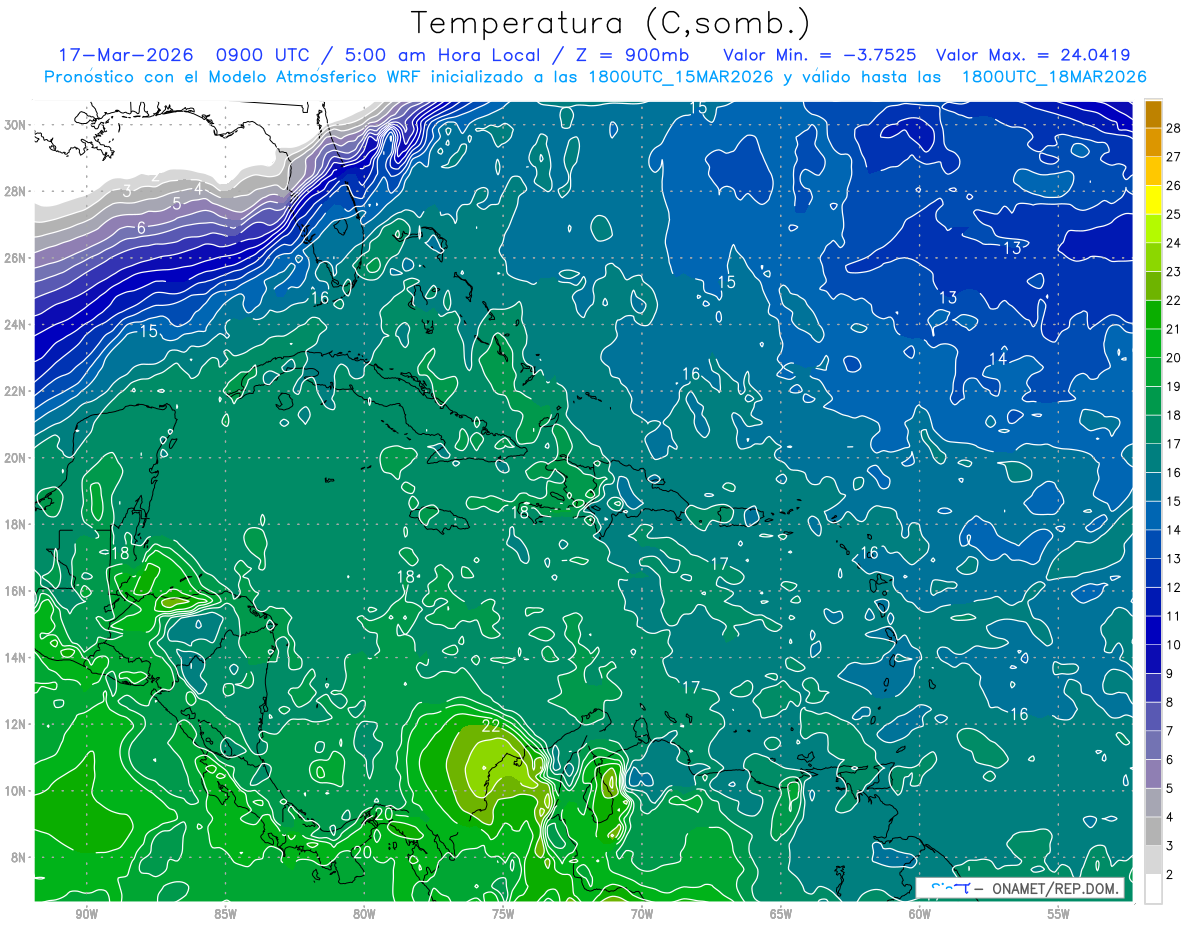Click legend value 28
1200x927 pixels.
coord(1174,127)
